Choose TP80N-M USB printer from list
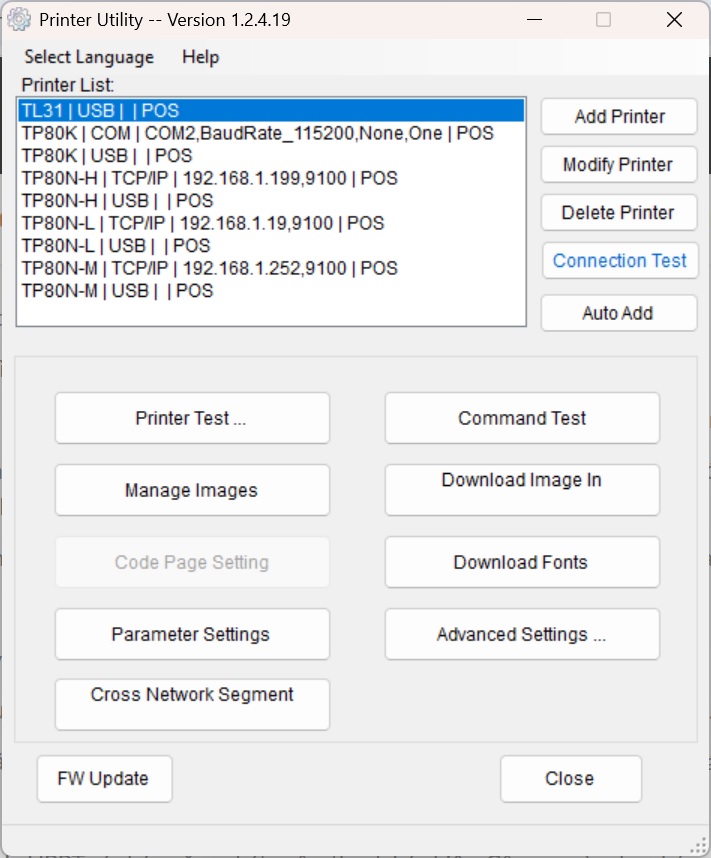This screenshot has height=858, width=711. [x=117, y=291]
